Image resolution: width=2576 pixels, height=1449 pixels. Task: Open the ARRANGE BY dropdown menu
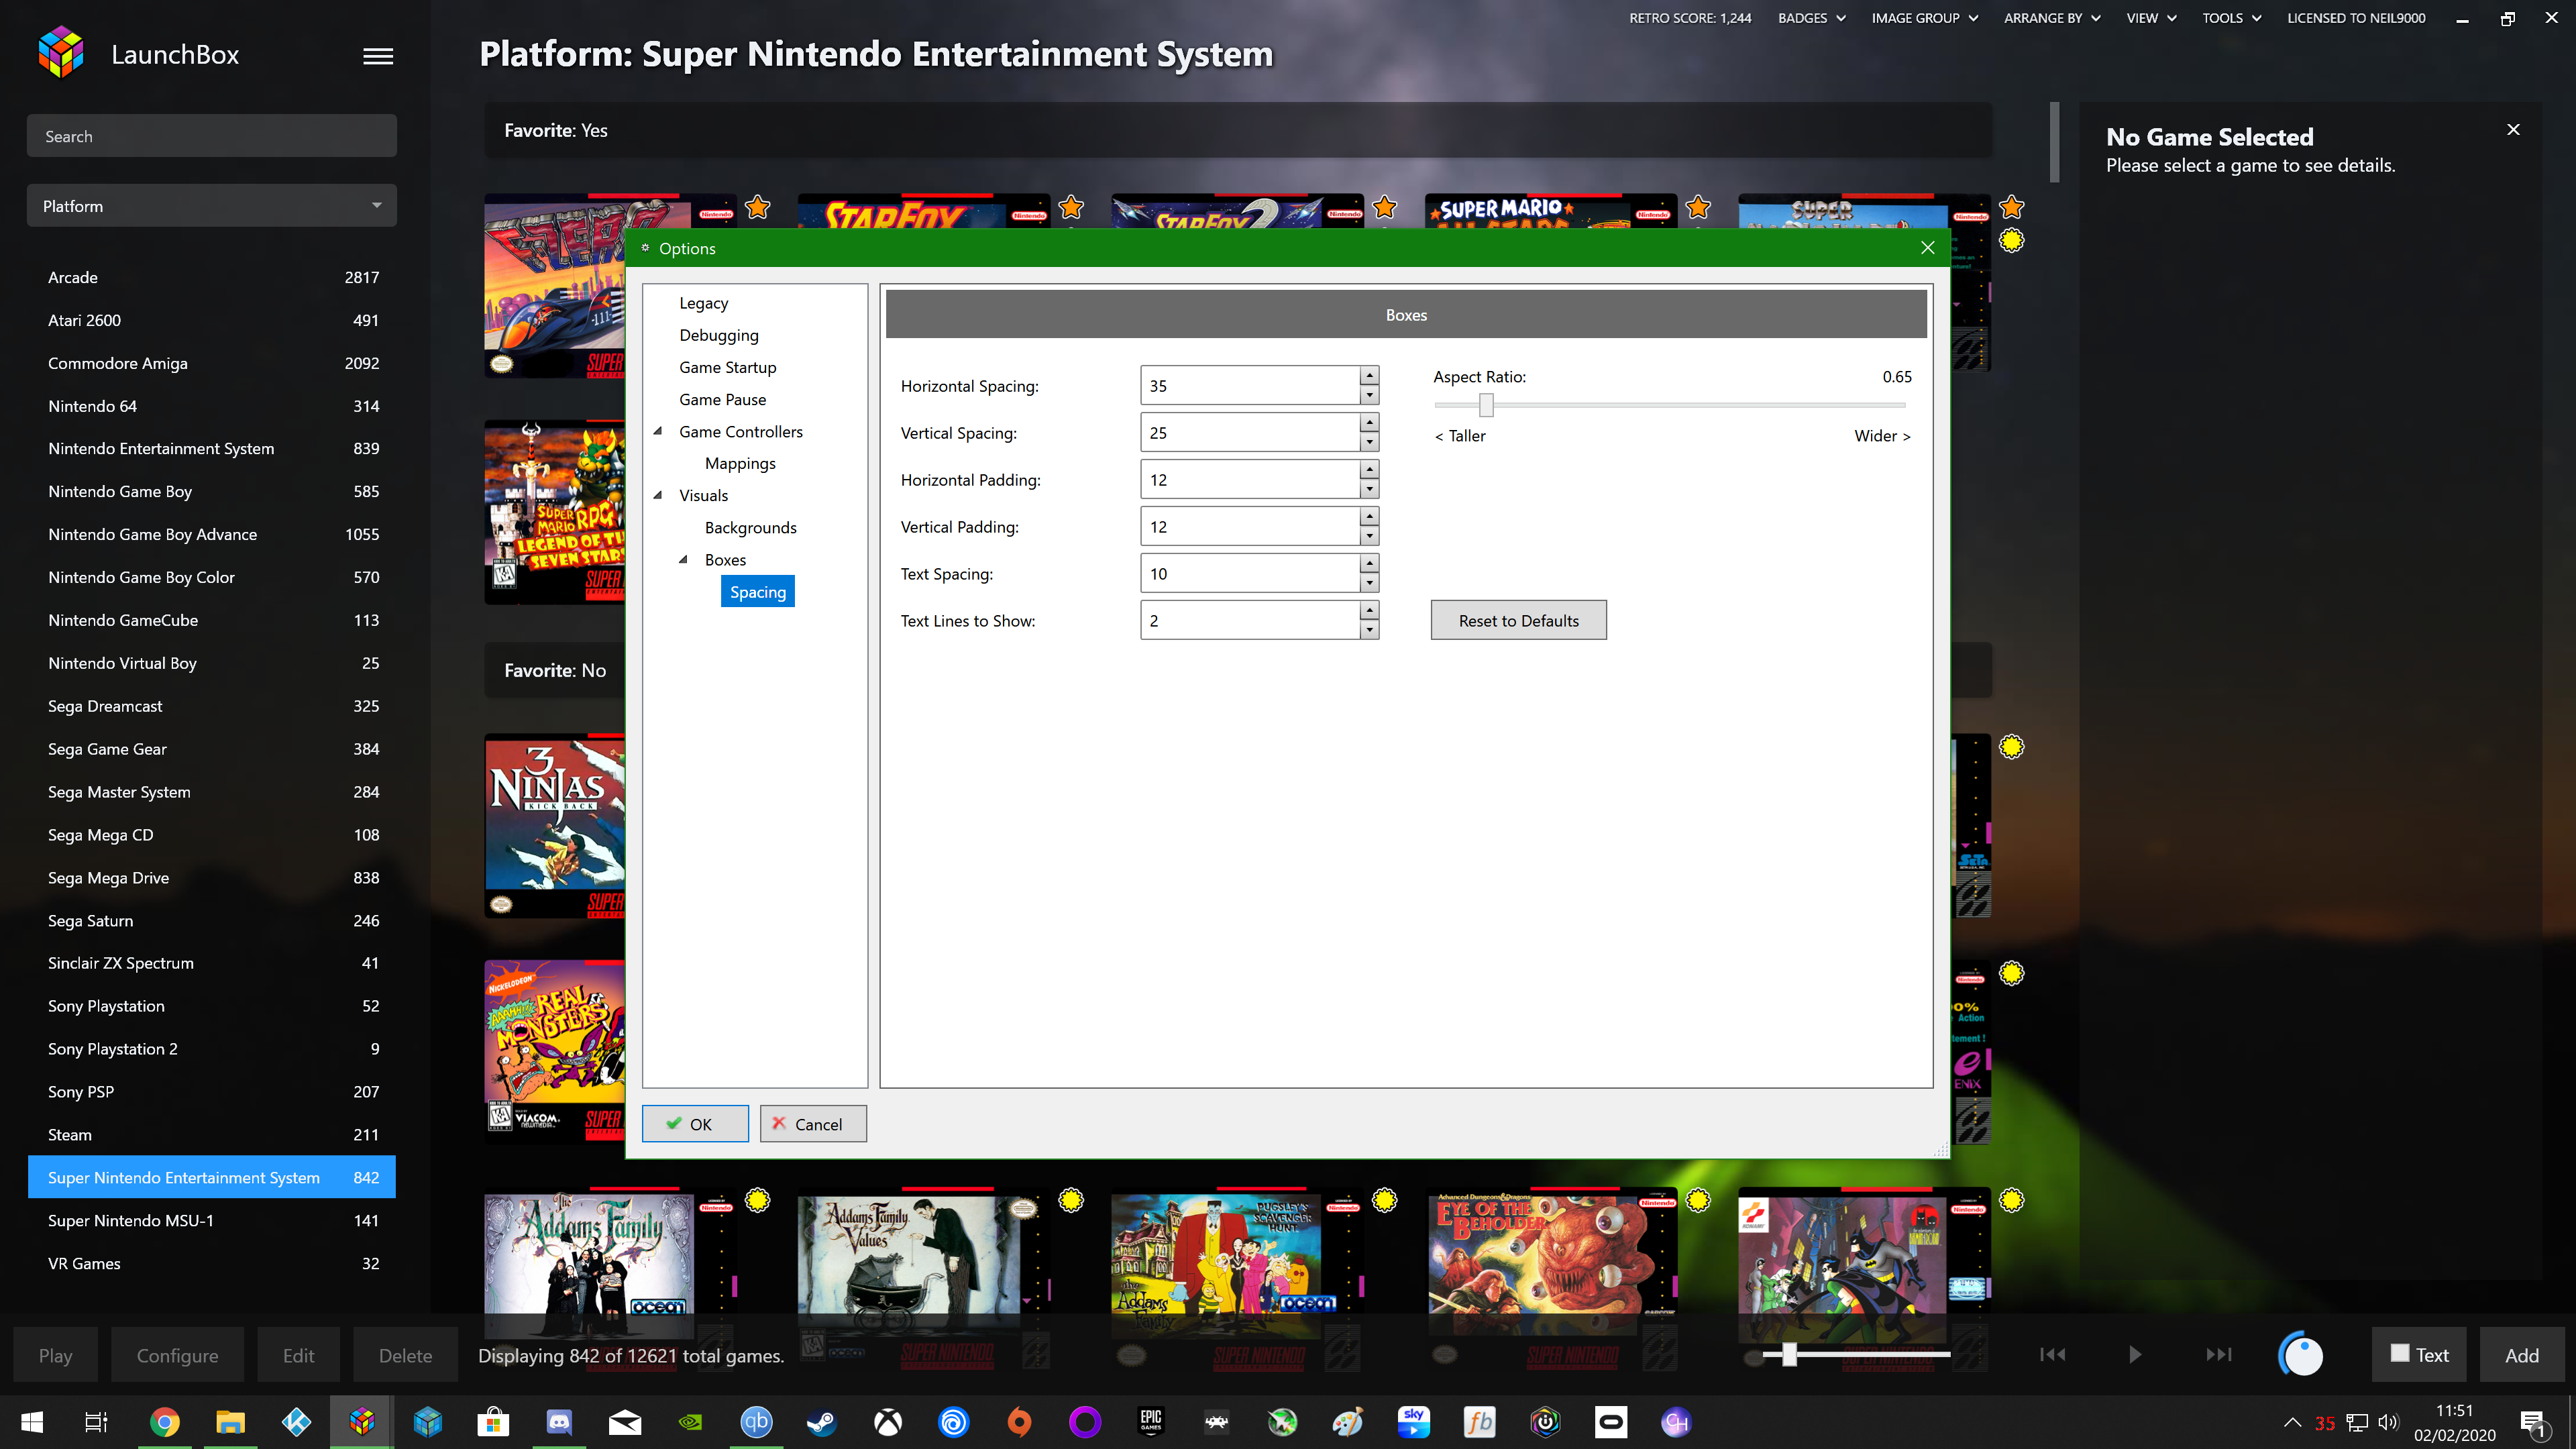[2052, 18]
